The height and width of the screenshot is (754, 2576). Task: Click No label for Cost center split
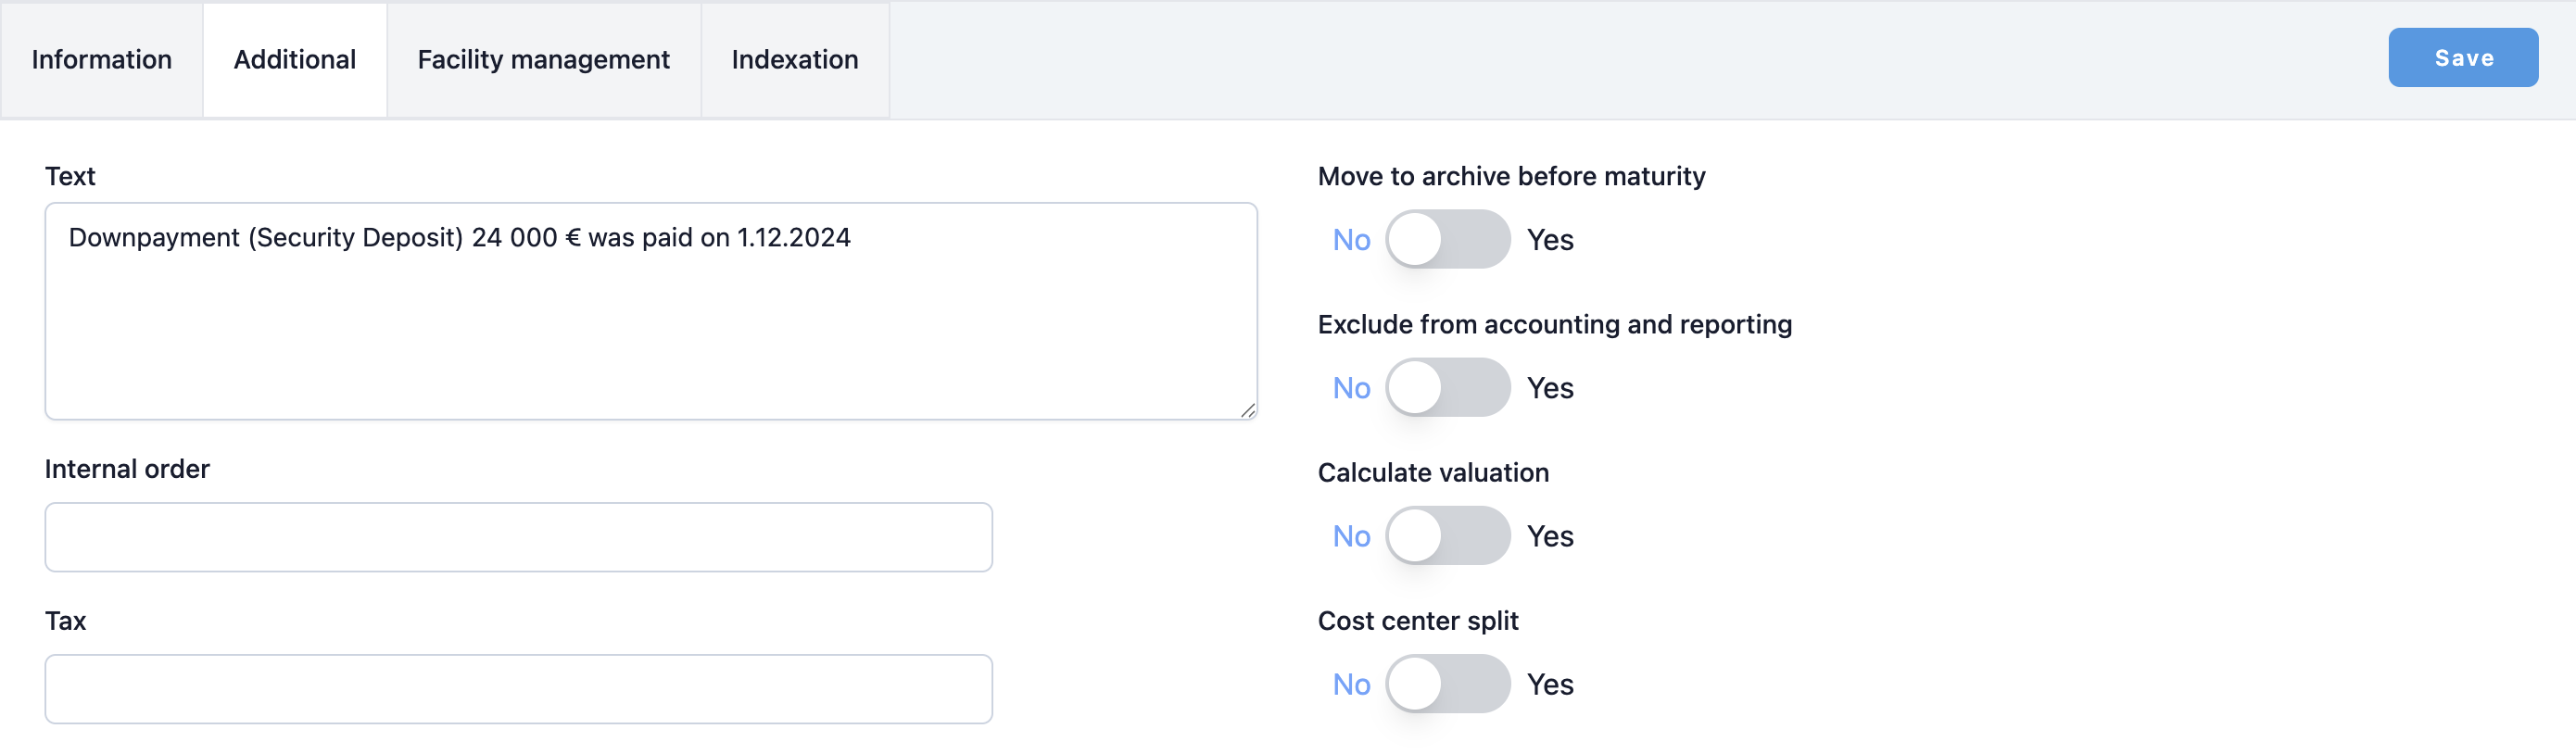(1351, 684)
